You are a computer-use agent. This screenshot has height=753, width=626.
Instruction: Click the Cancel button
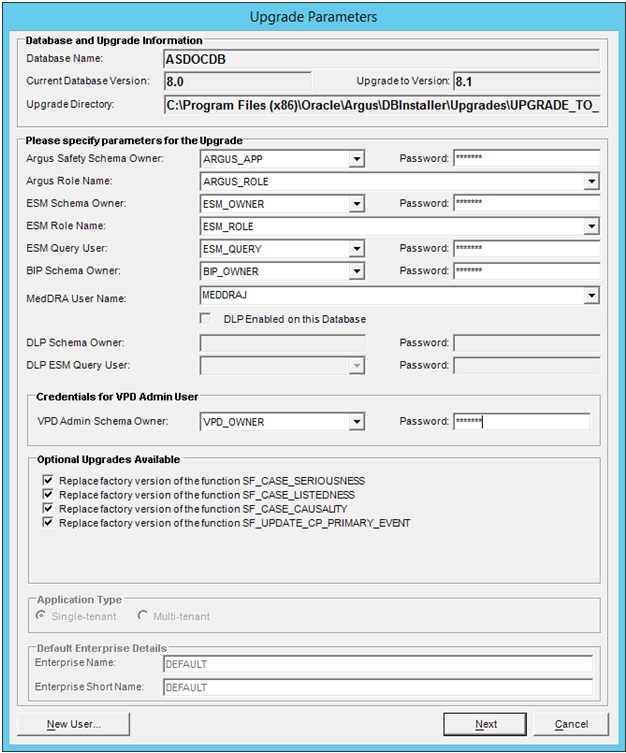(571, 724)
